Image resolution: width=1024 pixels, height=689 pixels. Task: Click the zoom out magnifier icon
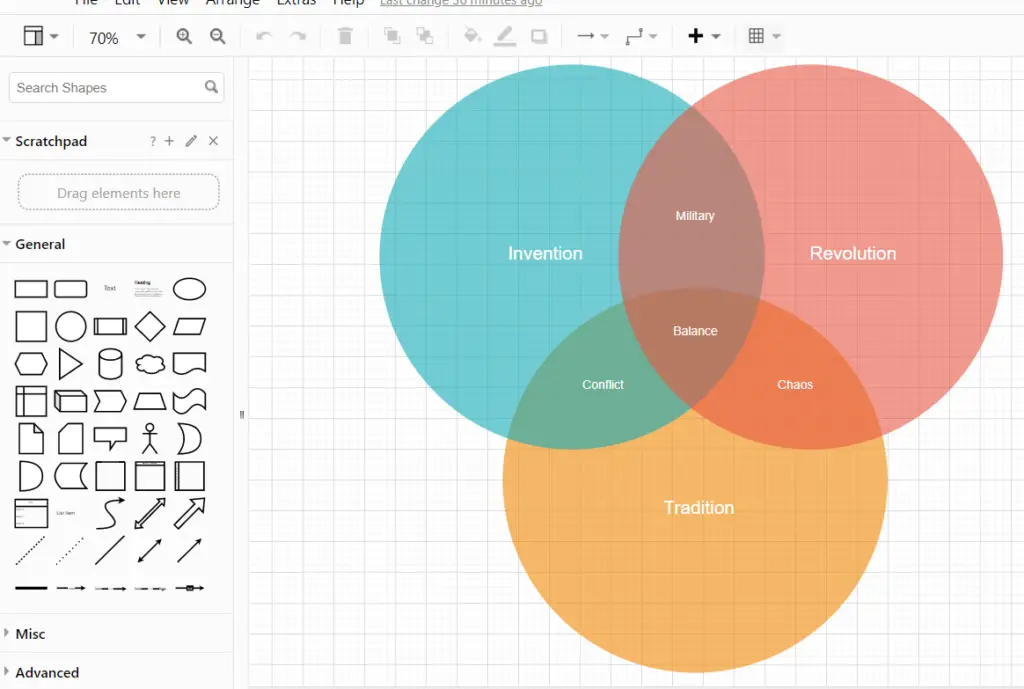click(x=217, y=37)
